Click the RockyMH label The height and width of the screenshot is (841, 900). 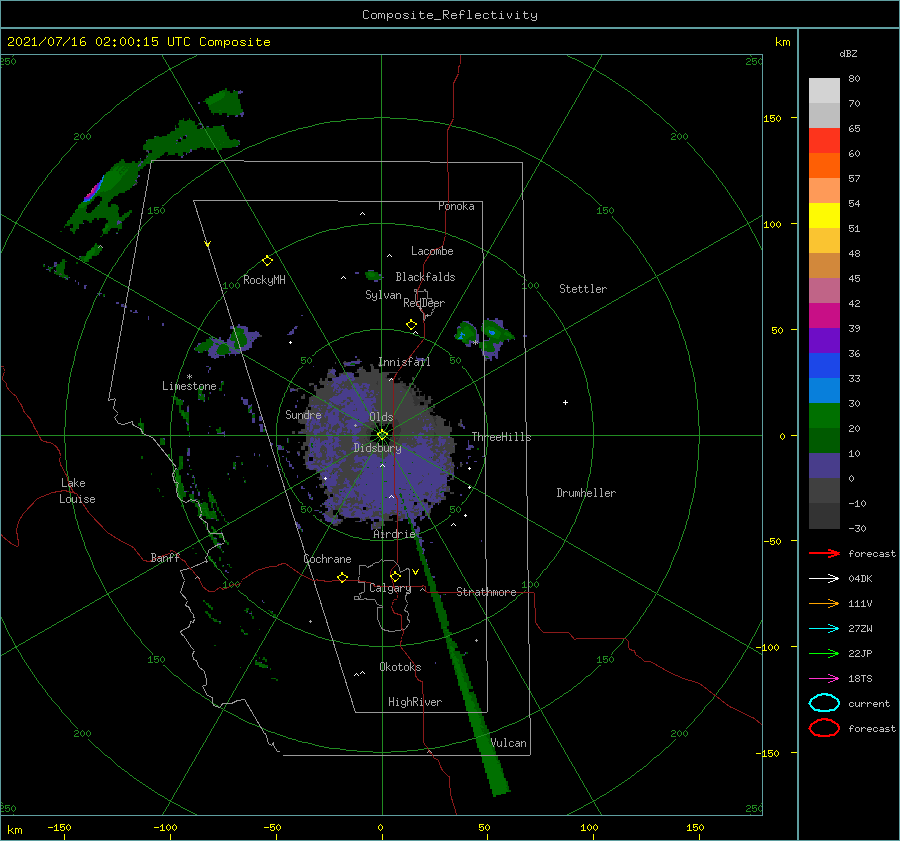point(264,280)
